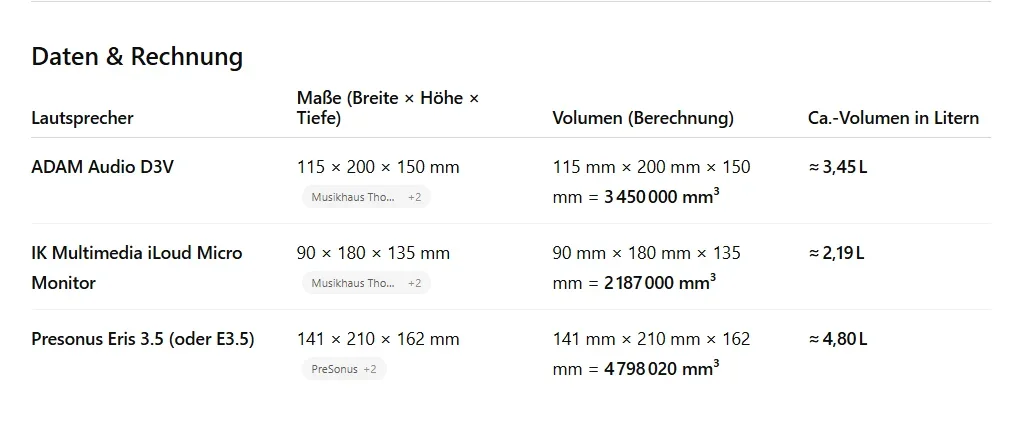Select the Maße (Breite × Höhe × Tiefe) header
Image resolution: width=1033 pixels, height=437 pixels.
pyautogui.click(x=388, y=108)
